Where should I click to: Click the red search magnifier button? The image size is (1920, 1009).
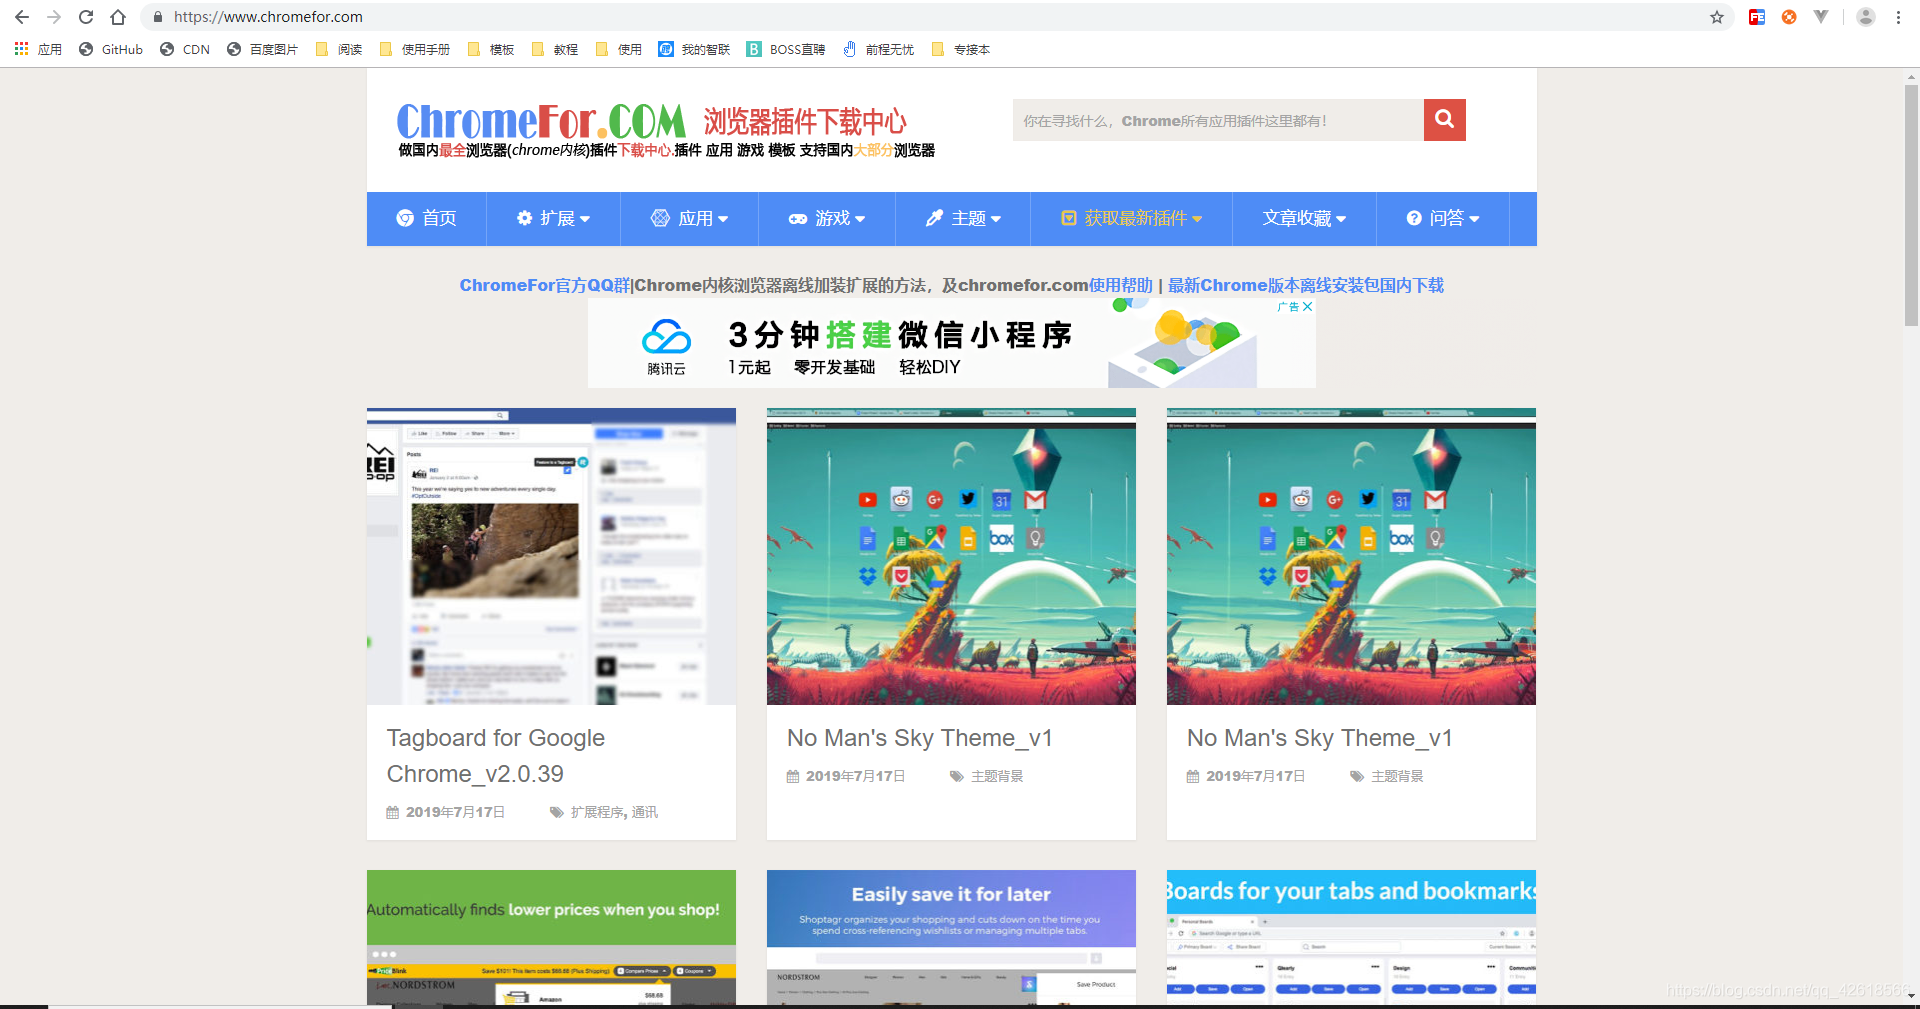point(1445,120)
